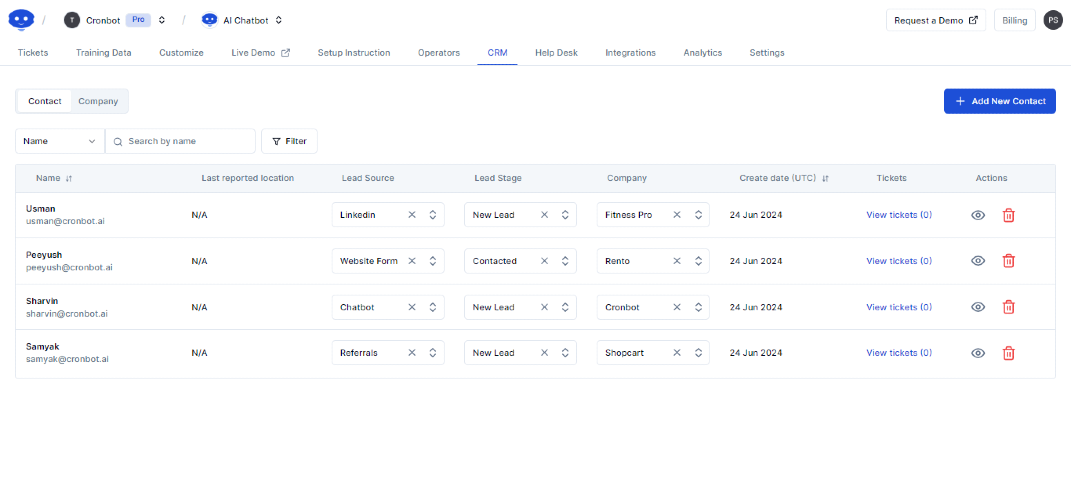The width and height of the screenshot is (1071, 500).
Task: Clear the Chatbot lead source value
Action: pyautogui.click(x=412, y=307)
